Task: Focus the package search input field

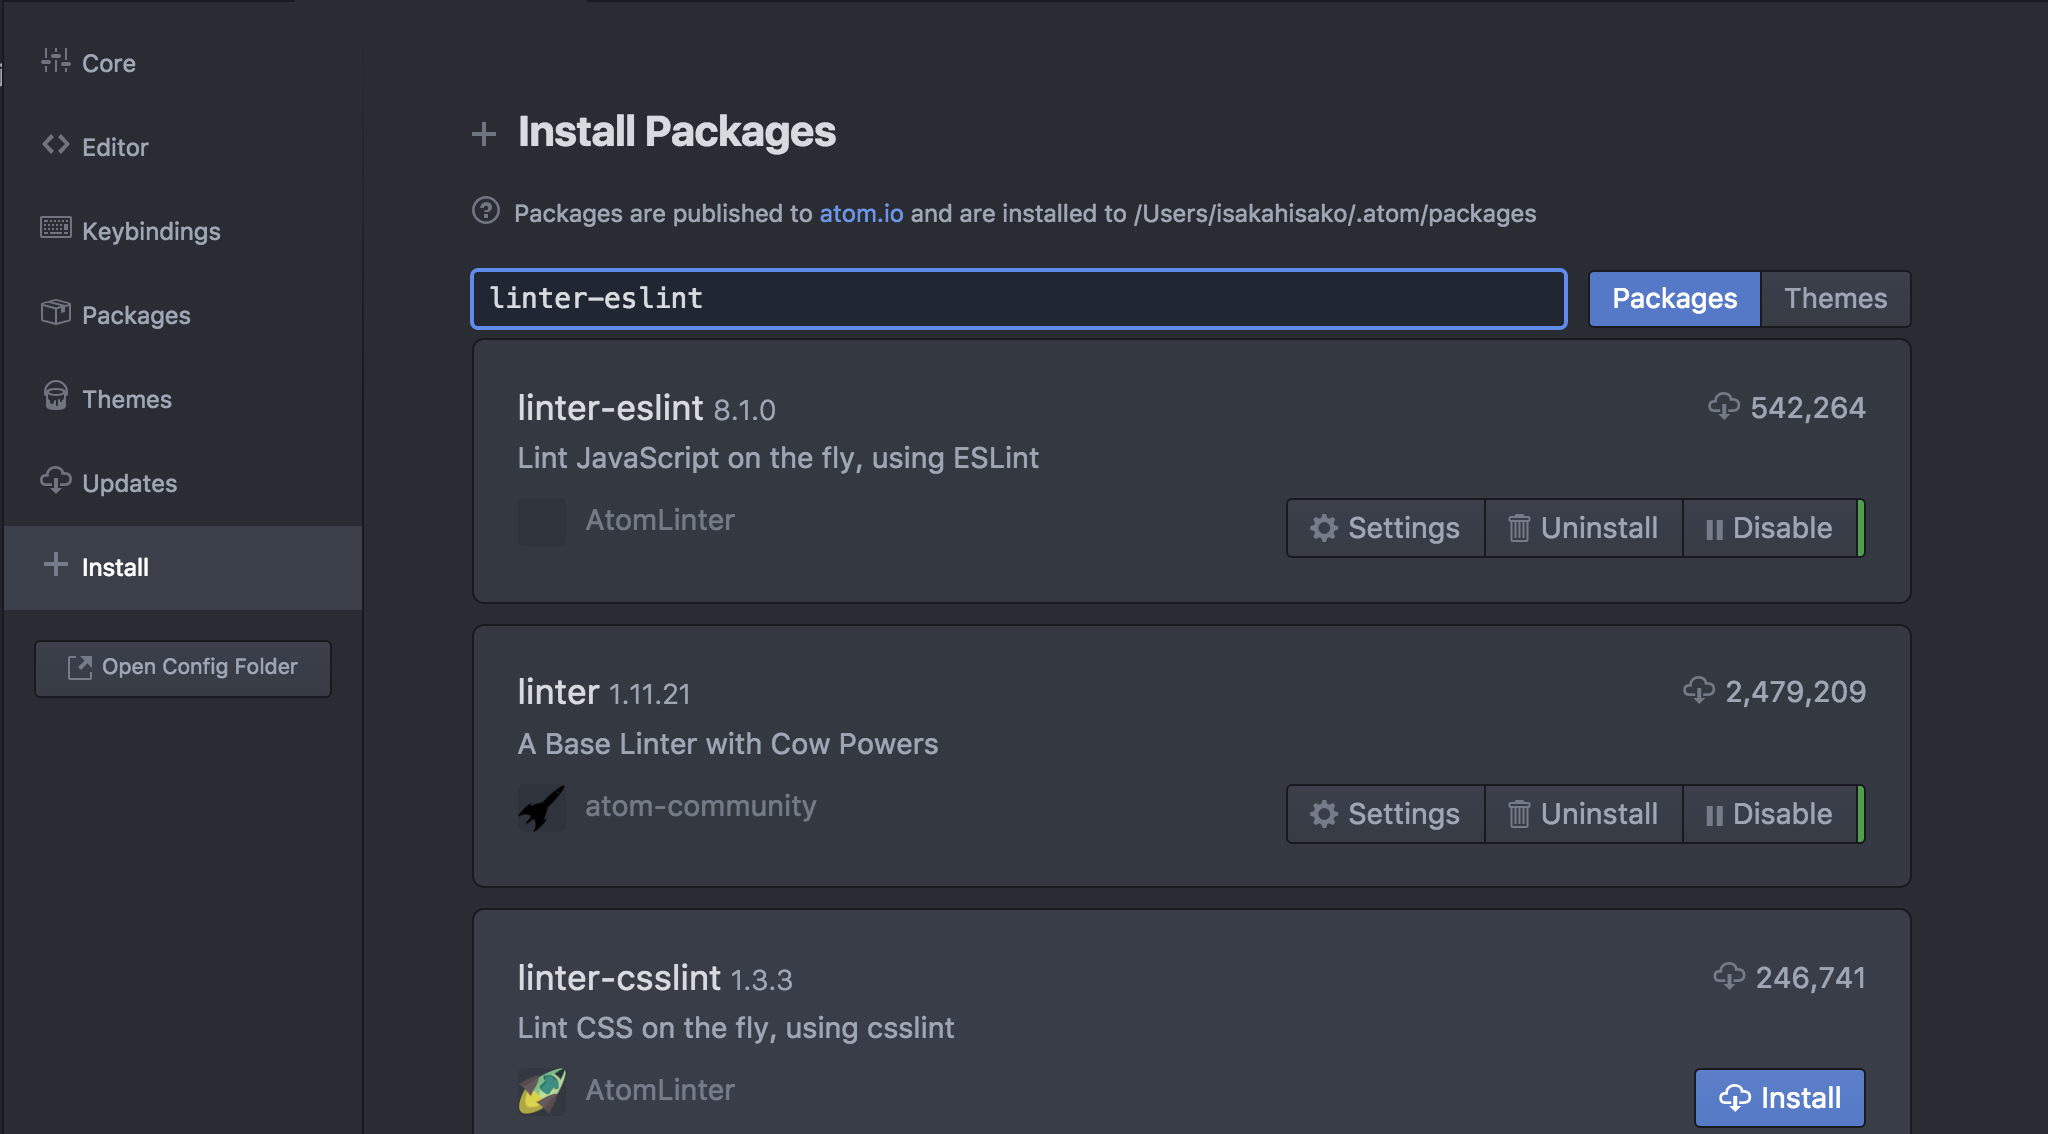Action: pos(1018,298)
